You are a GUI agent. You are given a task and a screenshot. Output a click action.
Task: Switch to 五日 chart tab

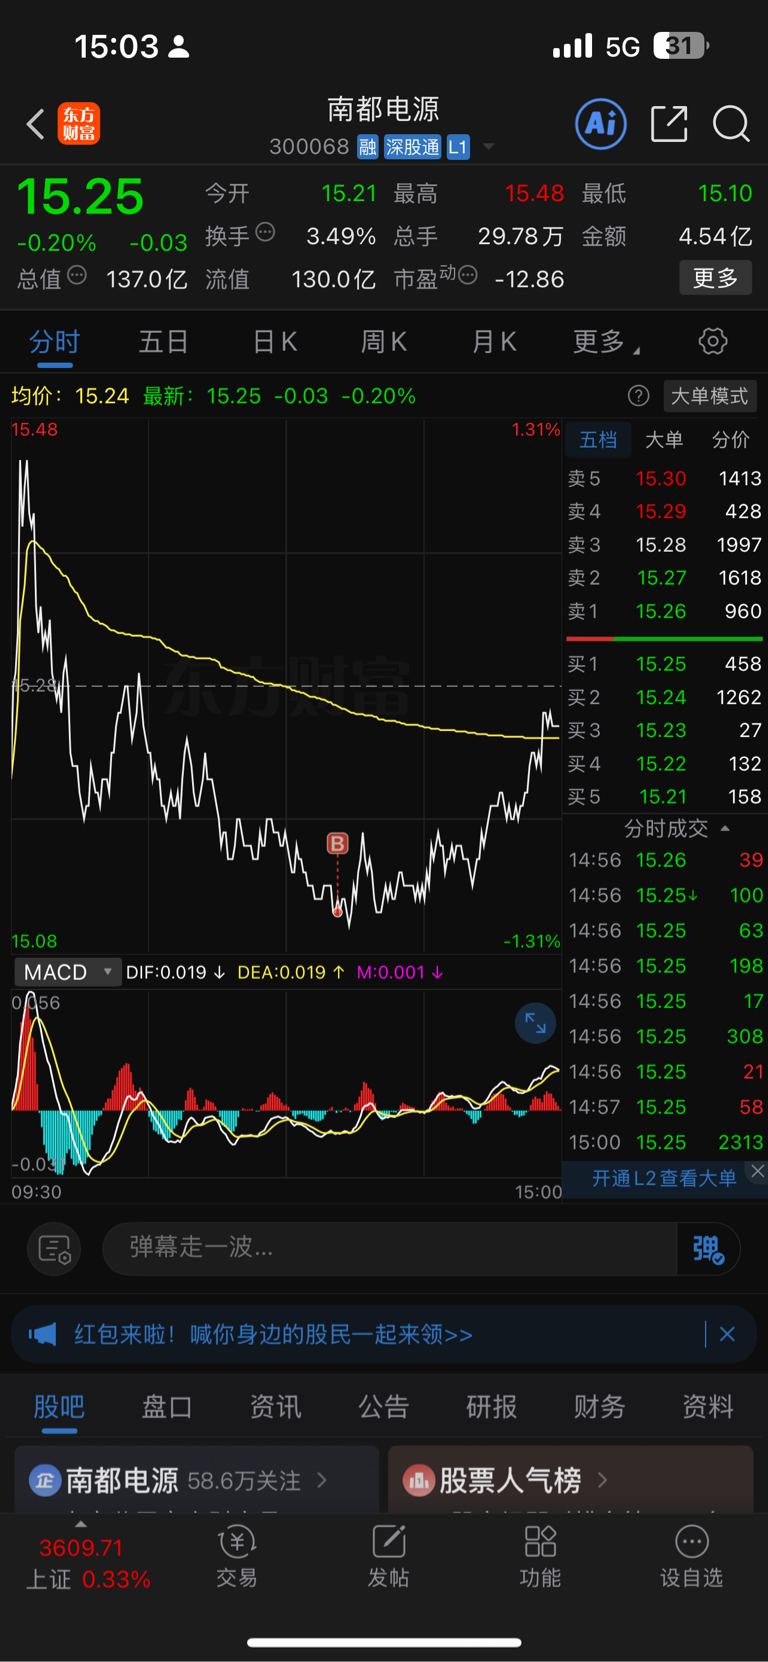(164, 342)
